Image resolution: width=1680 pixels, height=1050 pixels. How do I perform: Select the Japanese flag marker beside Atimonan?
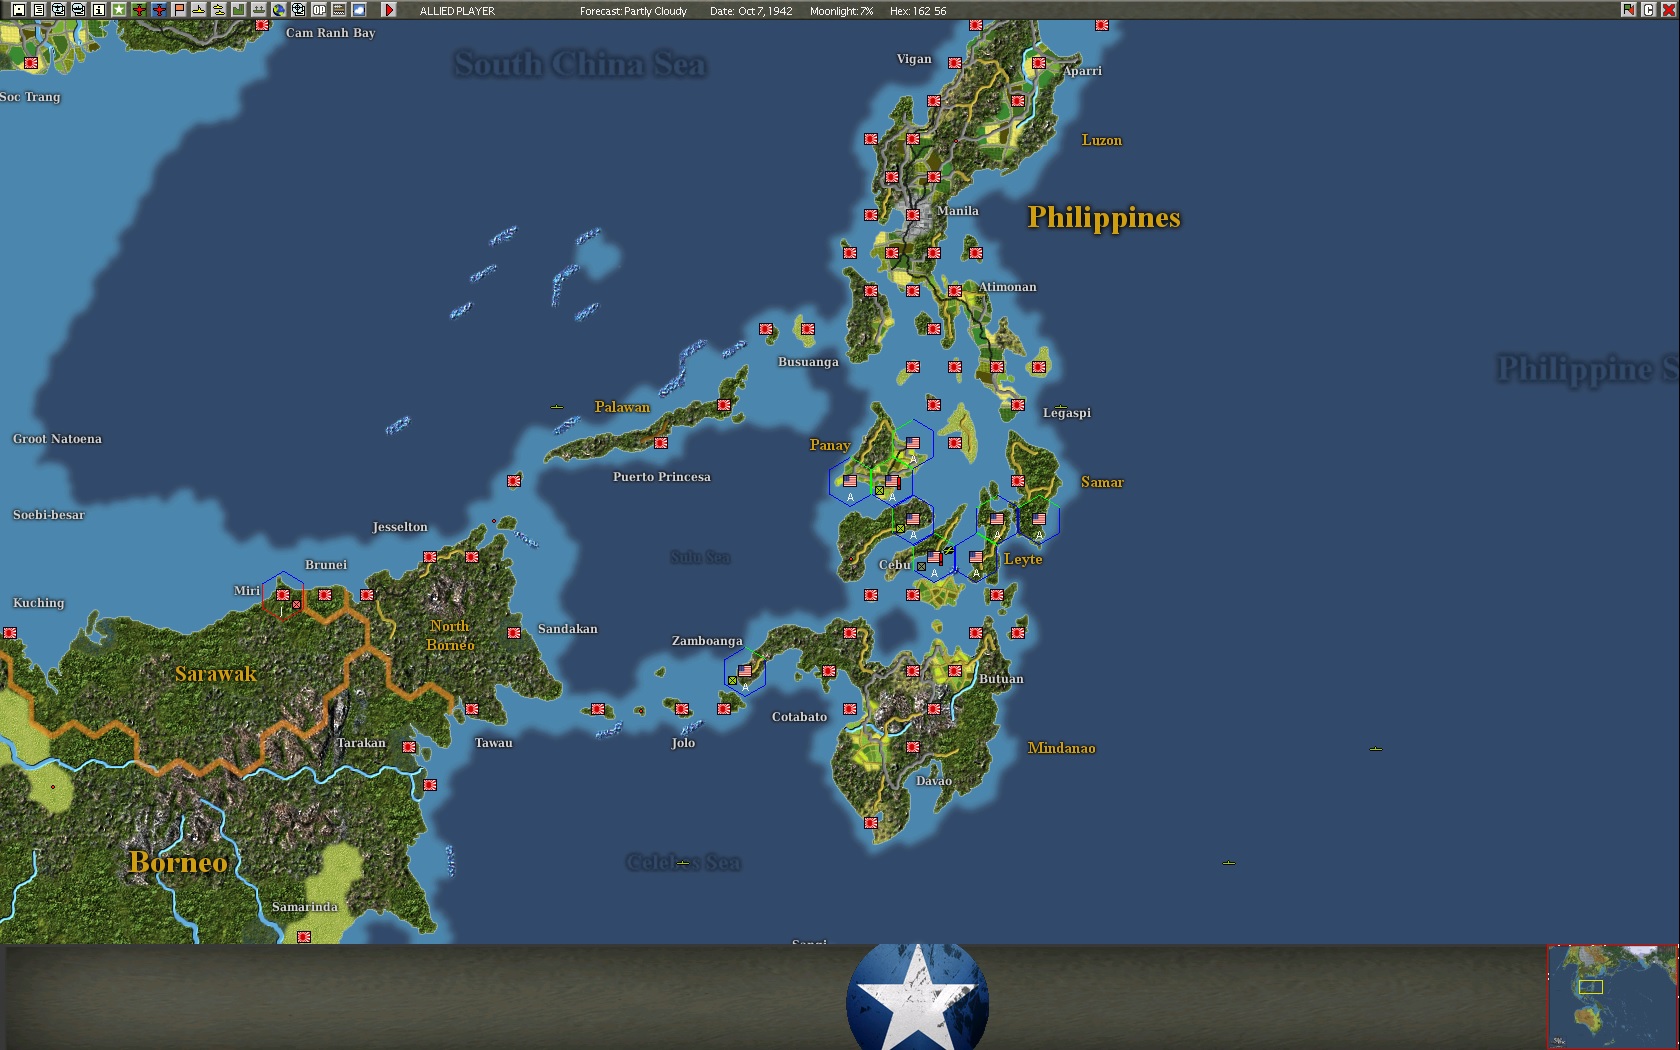[955, 291]
